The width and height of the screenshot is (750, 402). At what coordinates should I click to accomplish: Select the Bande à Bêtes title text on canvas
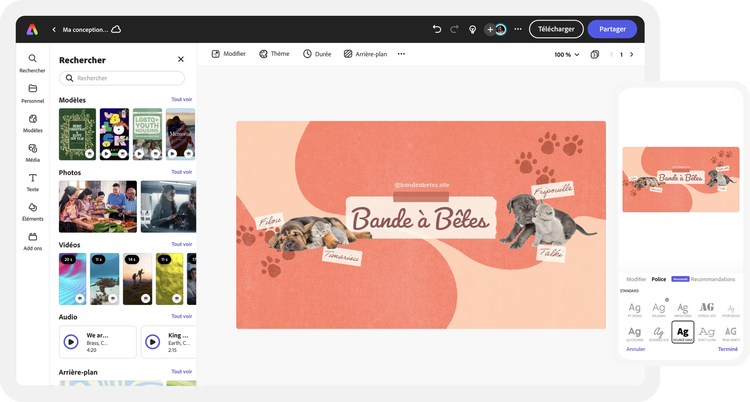tap(420, 220)
